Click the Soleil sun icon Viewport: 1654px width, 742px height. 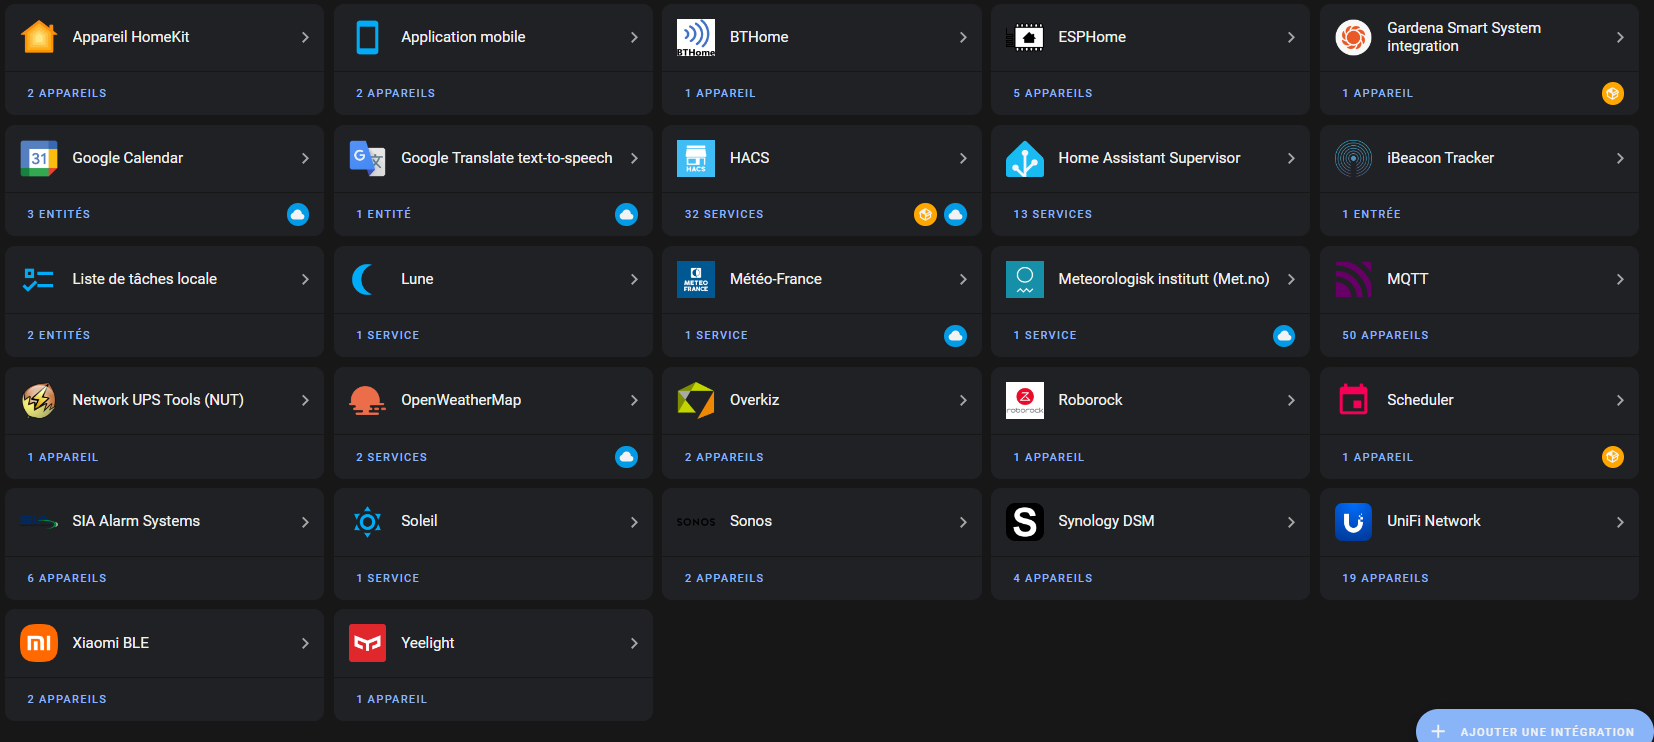click(x=368, y=521)
